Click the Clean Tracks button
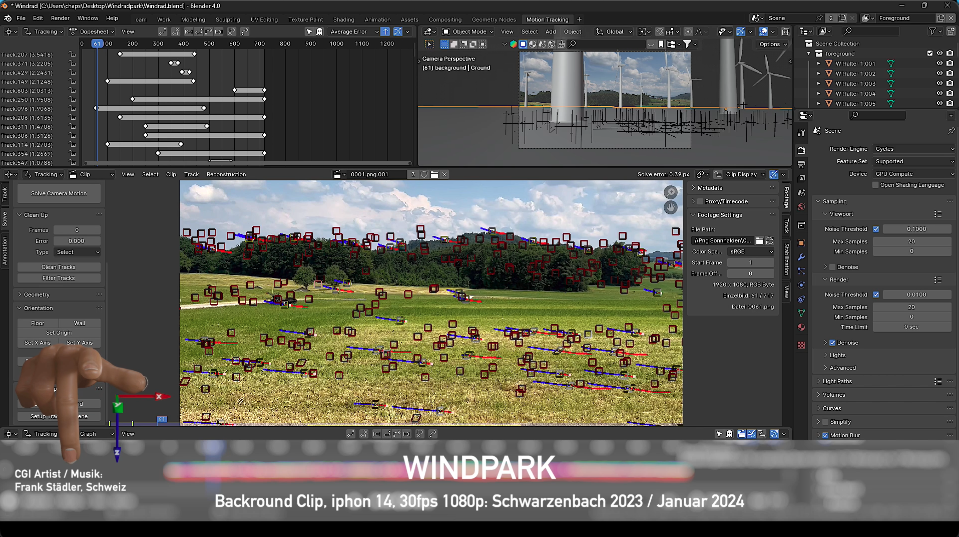Viewport: 959px width, 537px height. 59,267
